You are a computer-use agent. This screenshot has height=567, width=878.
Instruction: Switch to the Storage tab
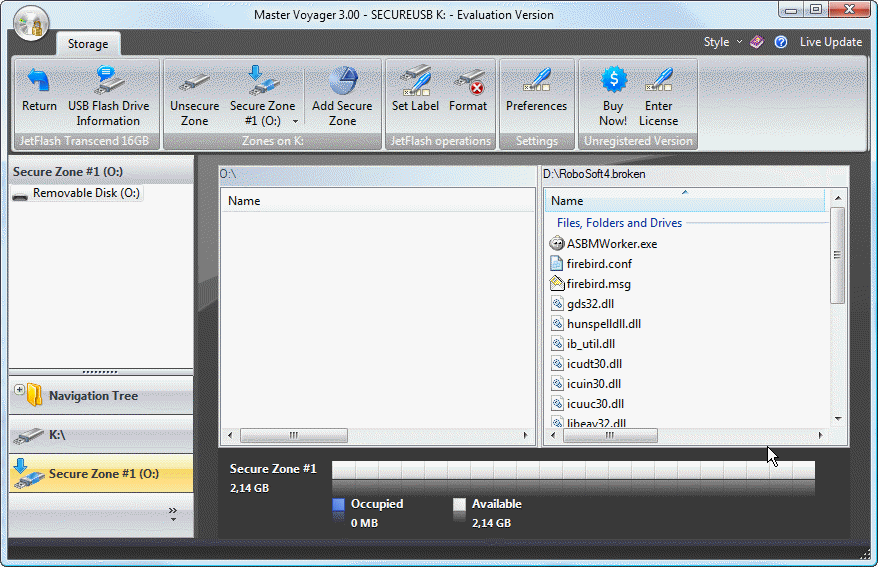tap(88, 44)
